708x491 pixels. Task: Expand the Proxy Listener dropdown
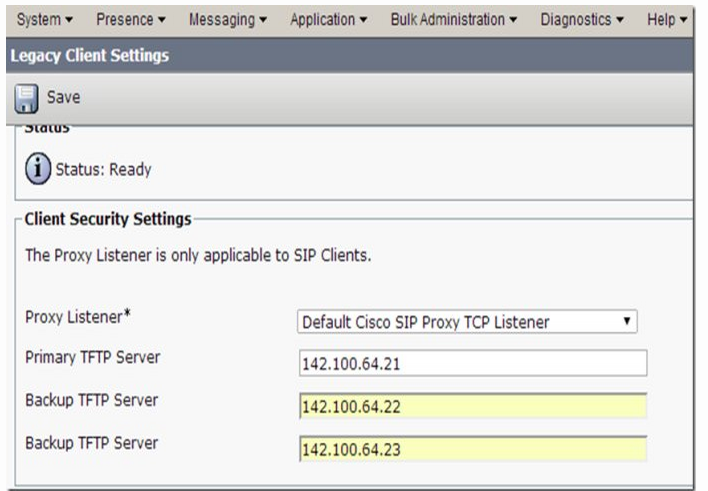click(x=467, y=322)
